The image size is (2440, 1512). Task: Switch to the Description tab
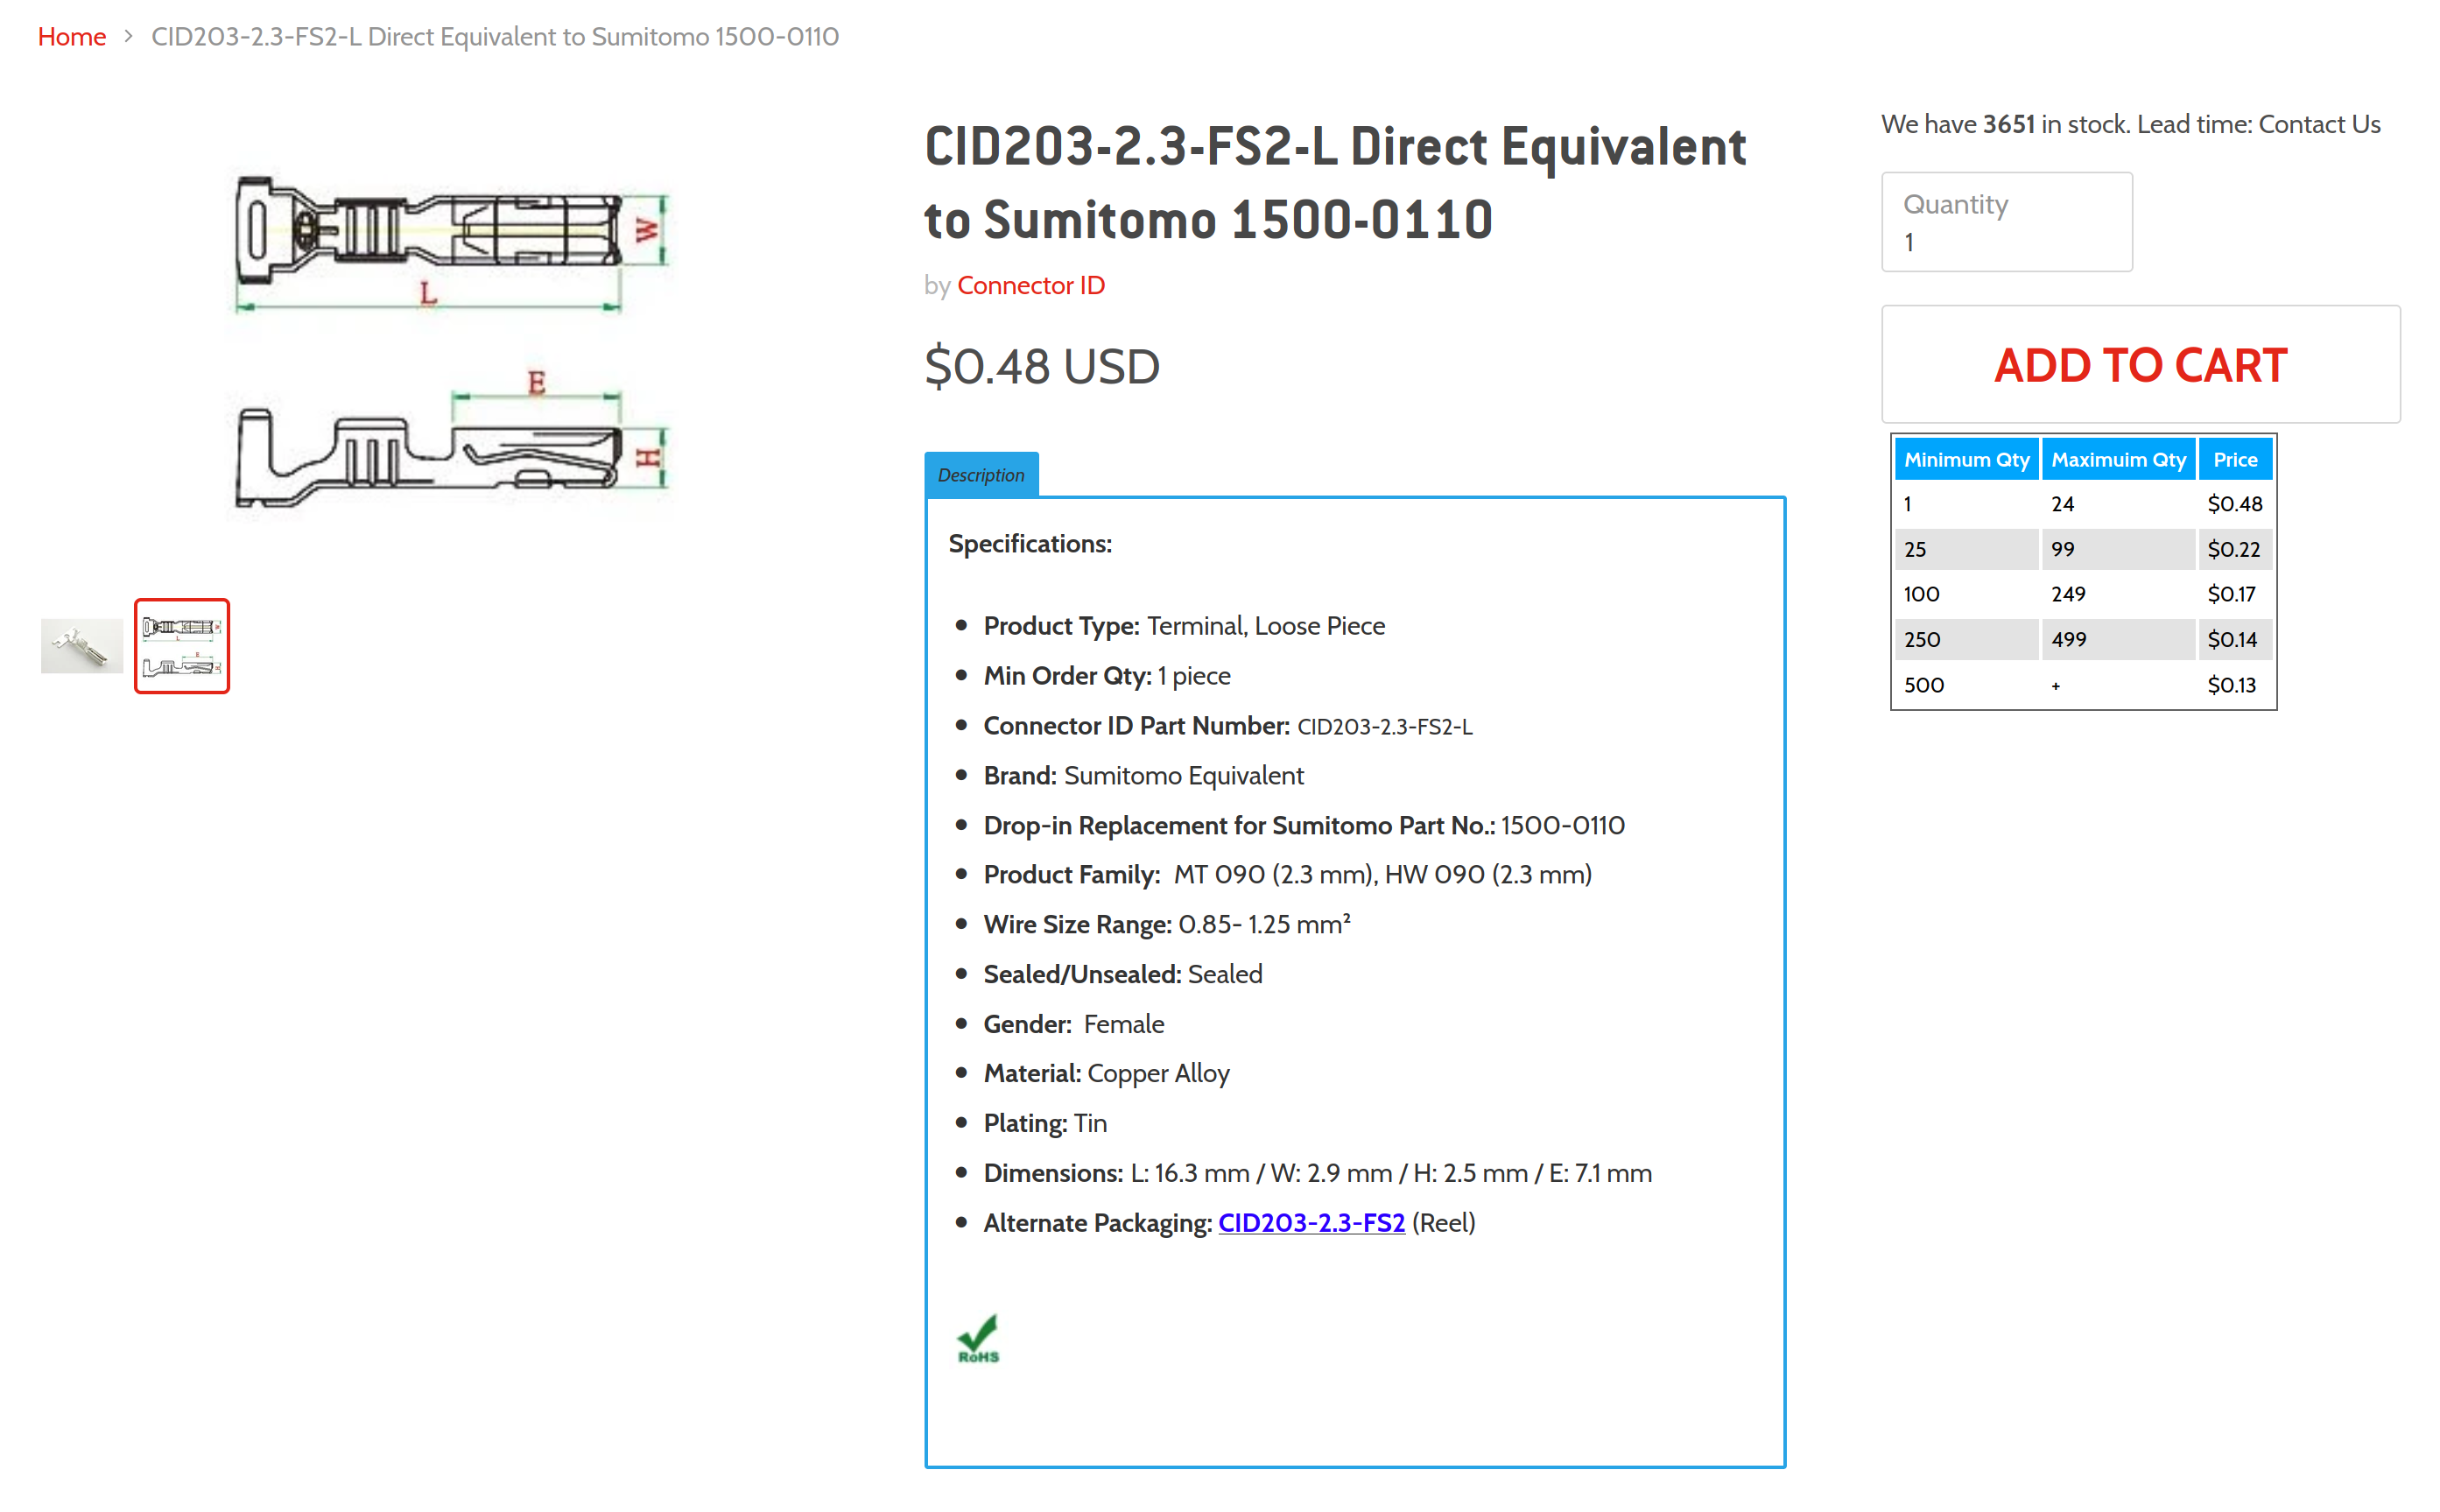[x=981, y=475]
